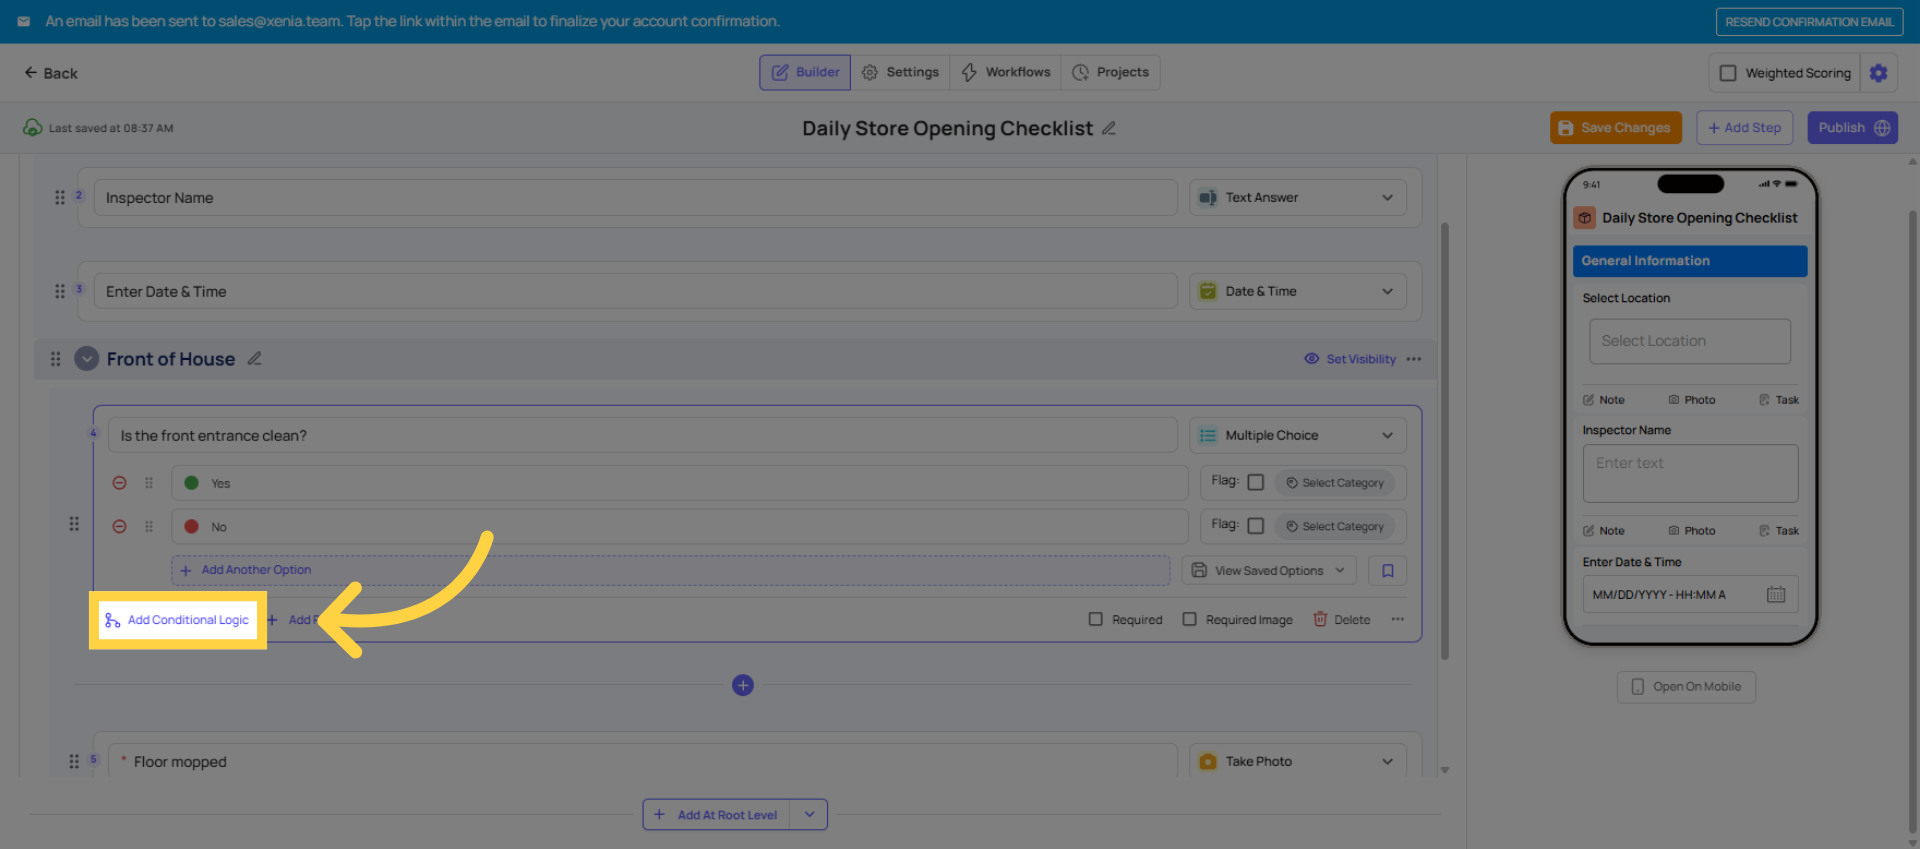Click Enter text field in phone preview

[x=1690, y=473]
